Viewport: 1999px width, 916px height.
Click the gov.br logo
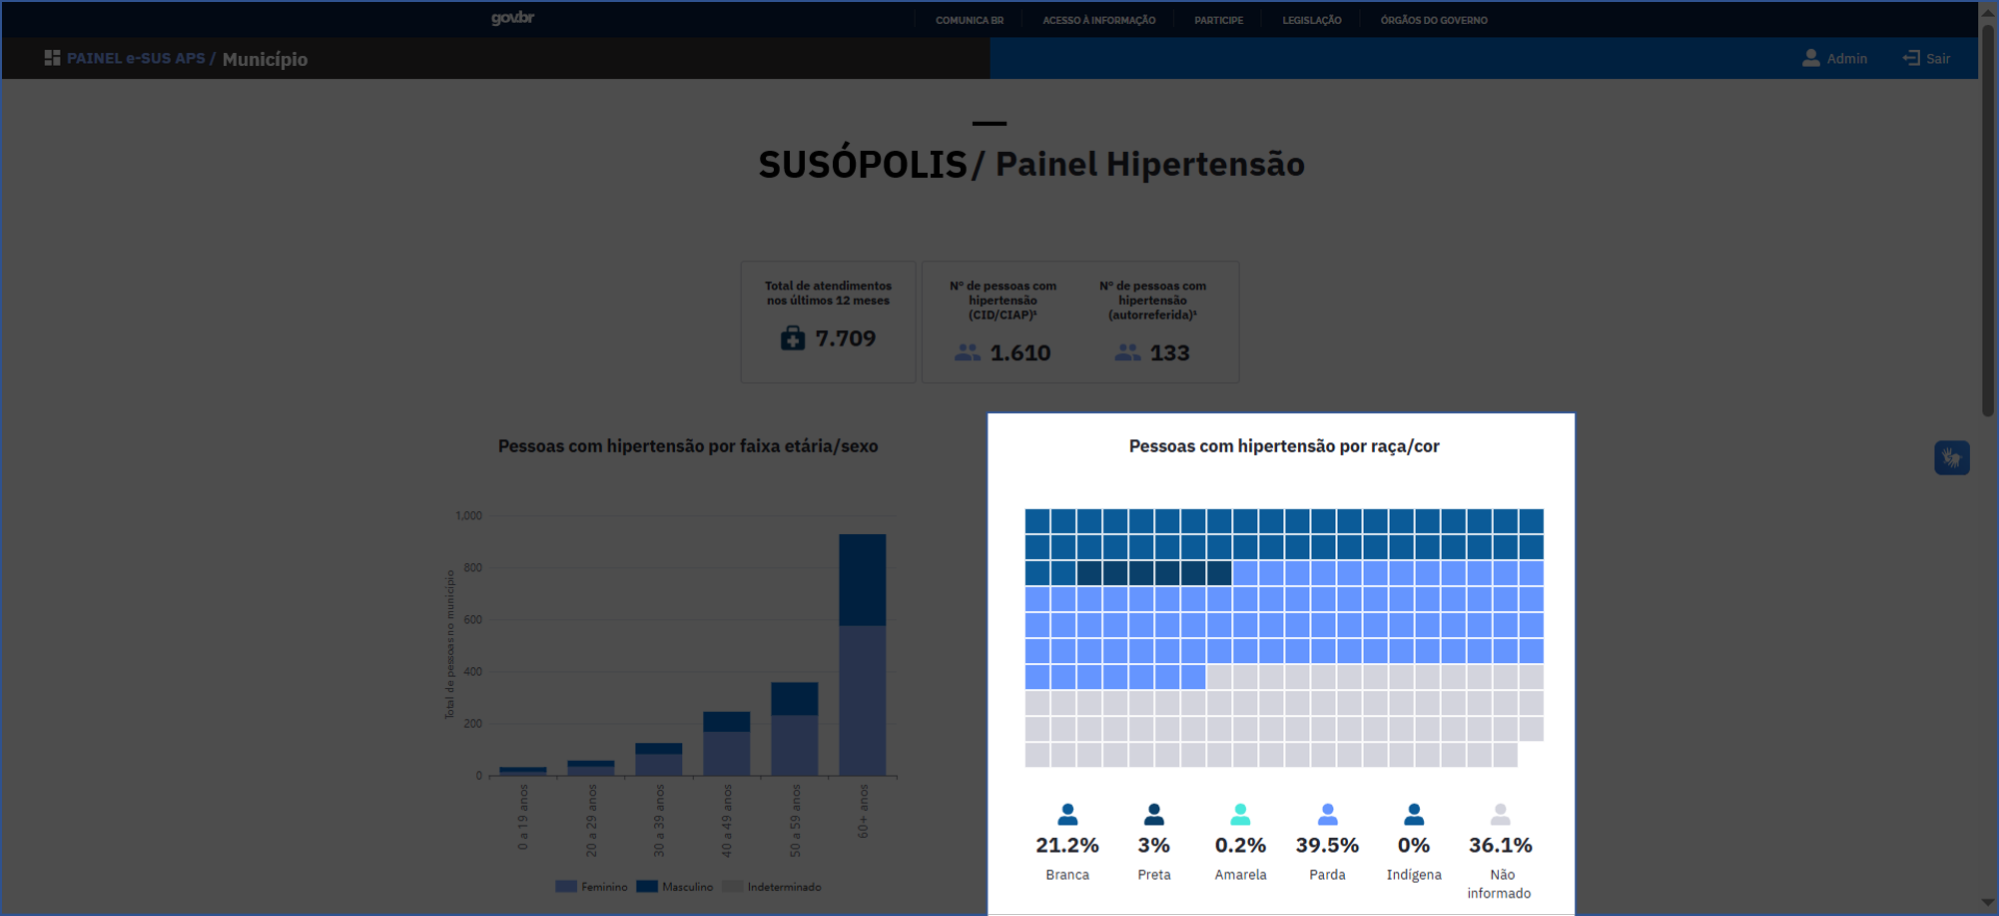coord(512,18)
